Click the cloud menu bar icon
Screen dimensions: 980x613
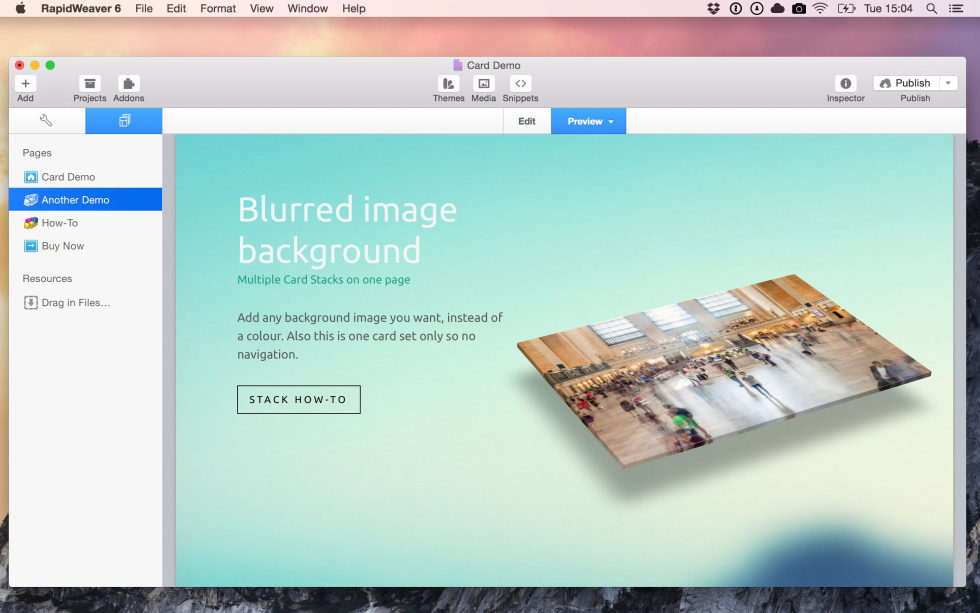pos(778,8)
